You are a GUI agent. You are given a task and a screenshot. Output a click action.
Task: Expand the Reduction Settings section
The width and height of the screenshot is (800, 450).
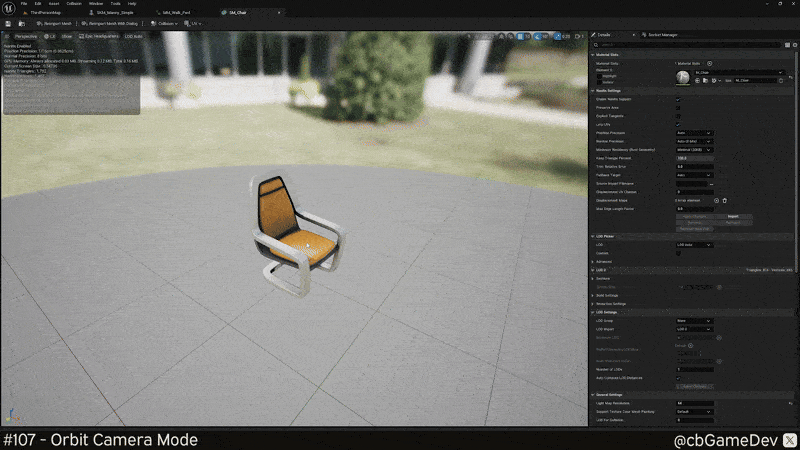click(593, 304)
